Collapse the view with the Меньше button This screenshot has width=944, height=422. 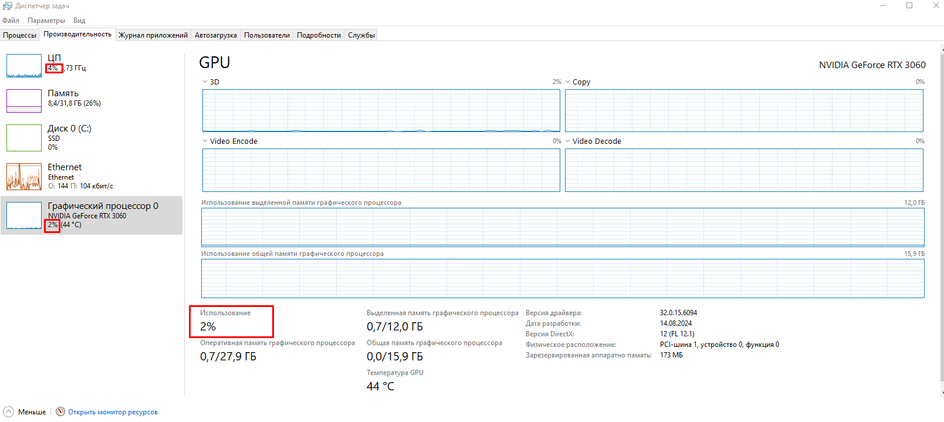tap(25, 412)
